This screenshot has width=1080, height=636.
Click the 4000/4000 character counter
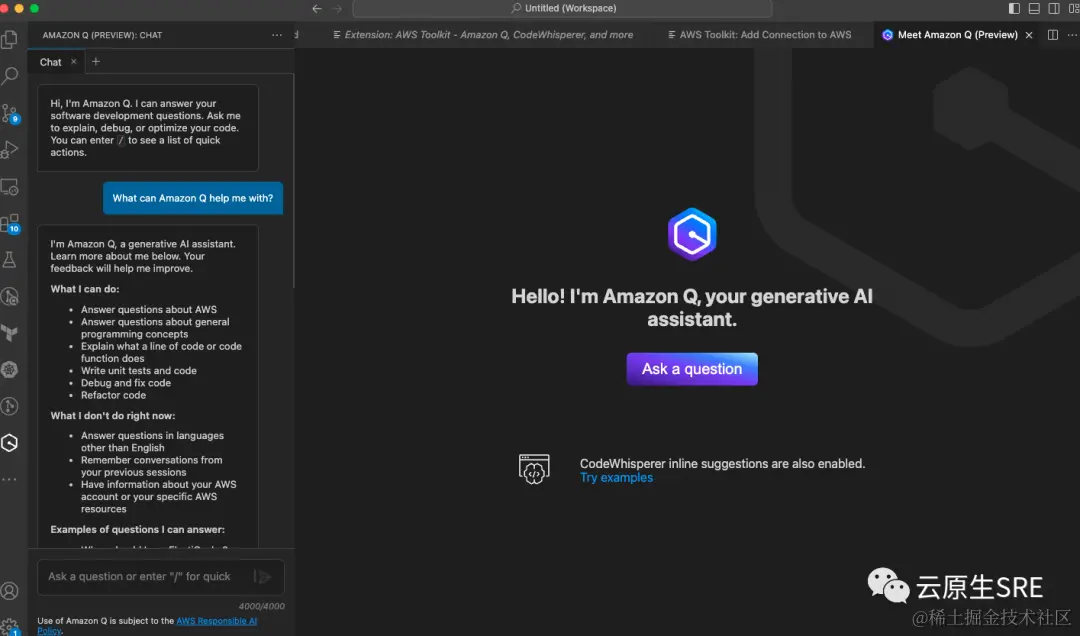(261, 606)
